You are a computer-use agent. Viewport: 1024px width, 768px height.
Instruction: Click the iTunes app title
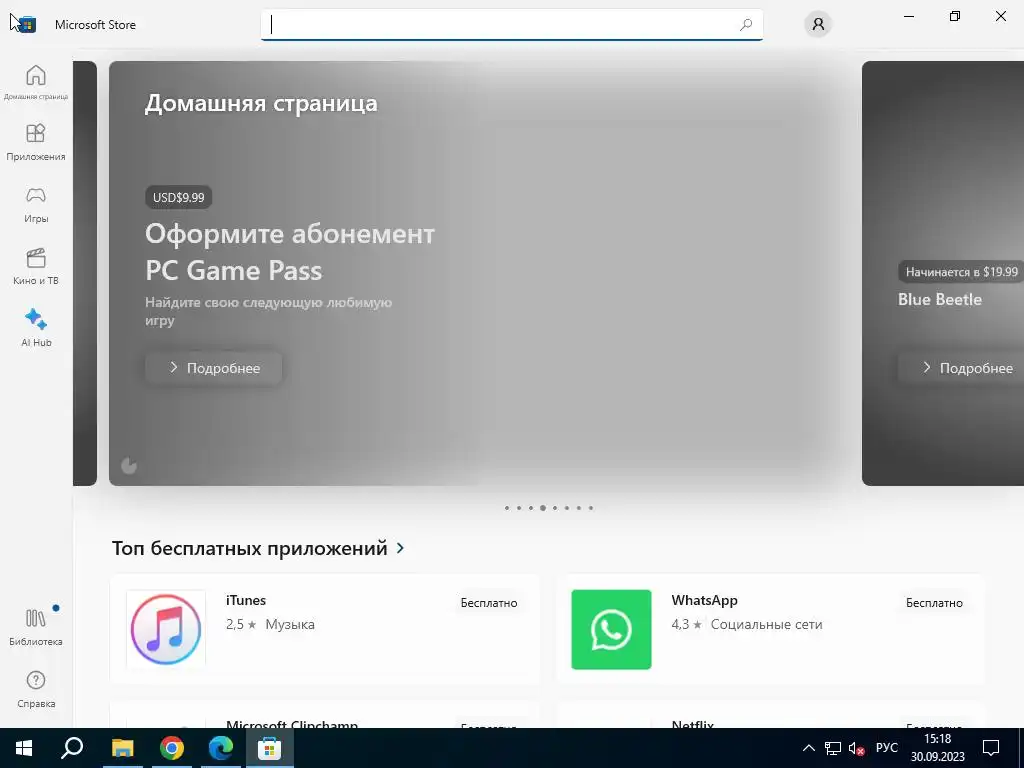246,600
